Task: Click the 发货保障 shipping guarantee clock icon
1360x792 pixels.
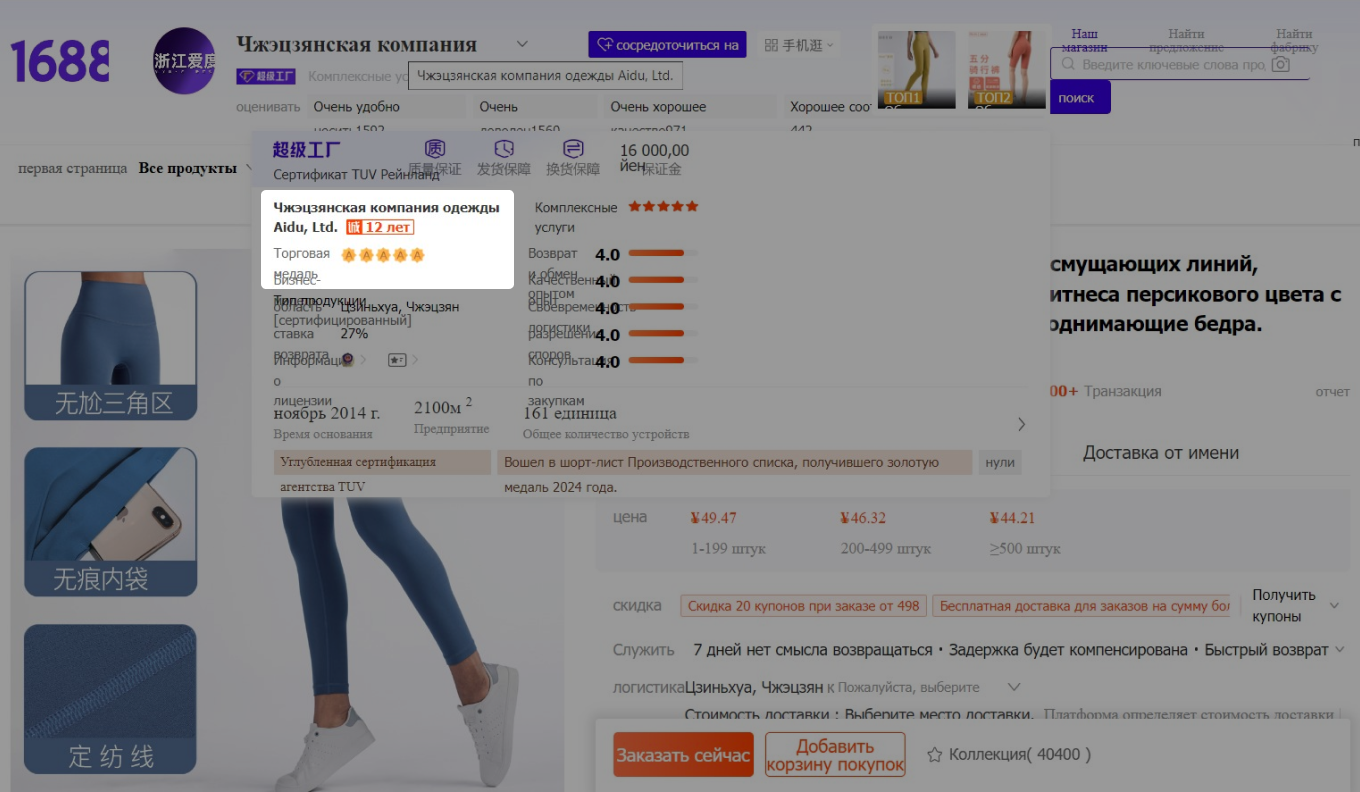Action: pyautogui.click(x=504, y=148)
